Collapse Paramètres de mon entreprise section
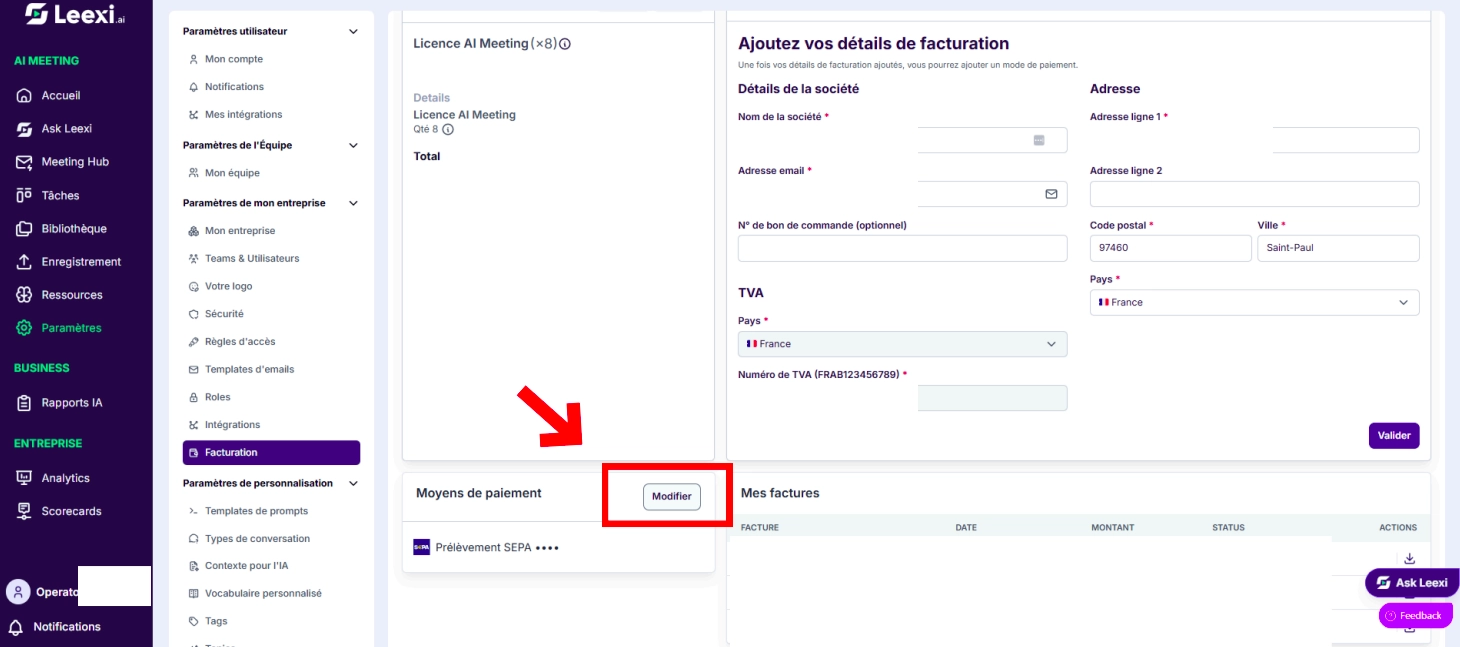 click(x=353, y=203)
